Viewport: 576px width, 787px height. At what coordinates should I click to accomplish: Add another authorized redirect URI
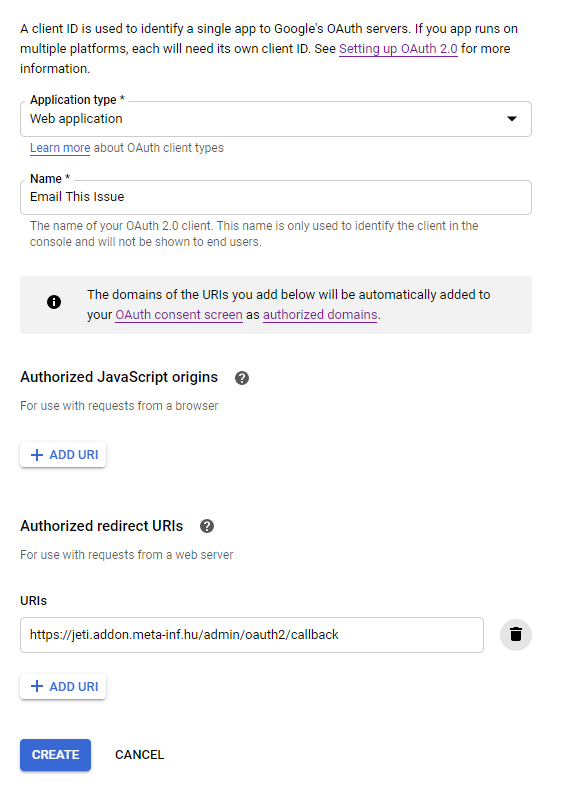tap(63, 686)
